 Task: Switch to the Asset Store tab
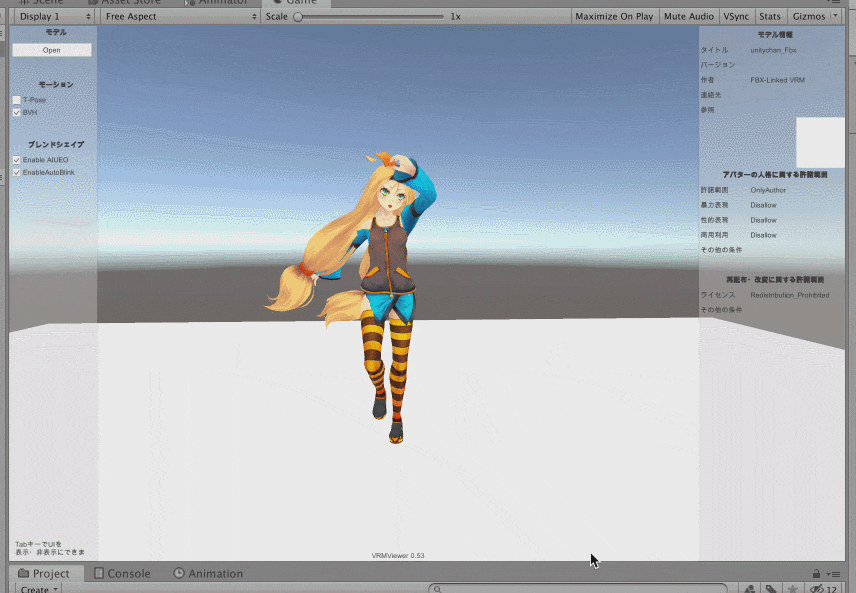click(126, 3)
